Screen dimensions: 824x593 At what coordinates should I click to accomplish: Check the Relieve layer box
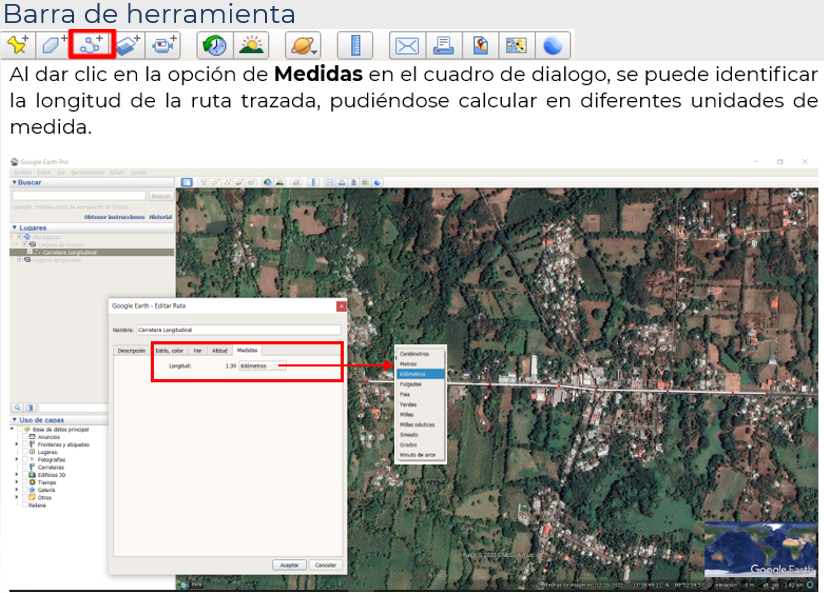25,505
